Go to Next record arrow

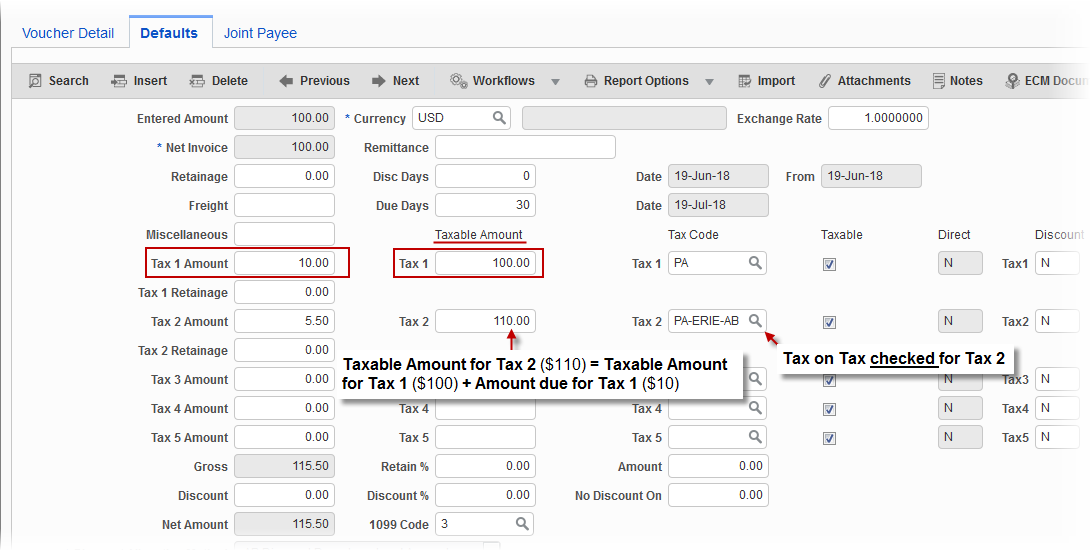coord(379,81)
